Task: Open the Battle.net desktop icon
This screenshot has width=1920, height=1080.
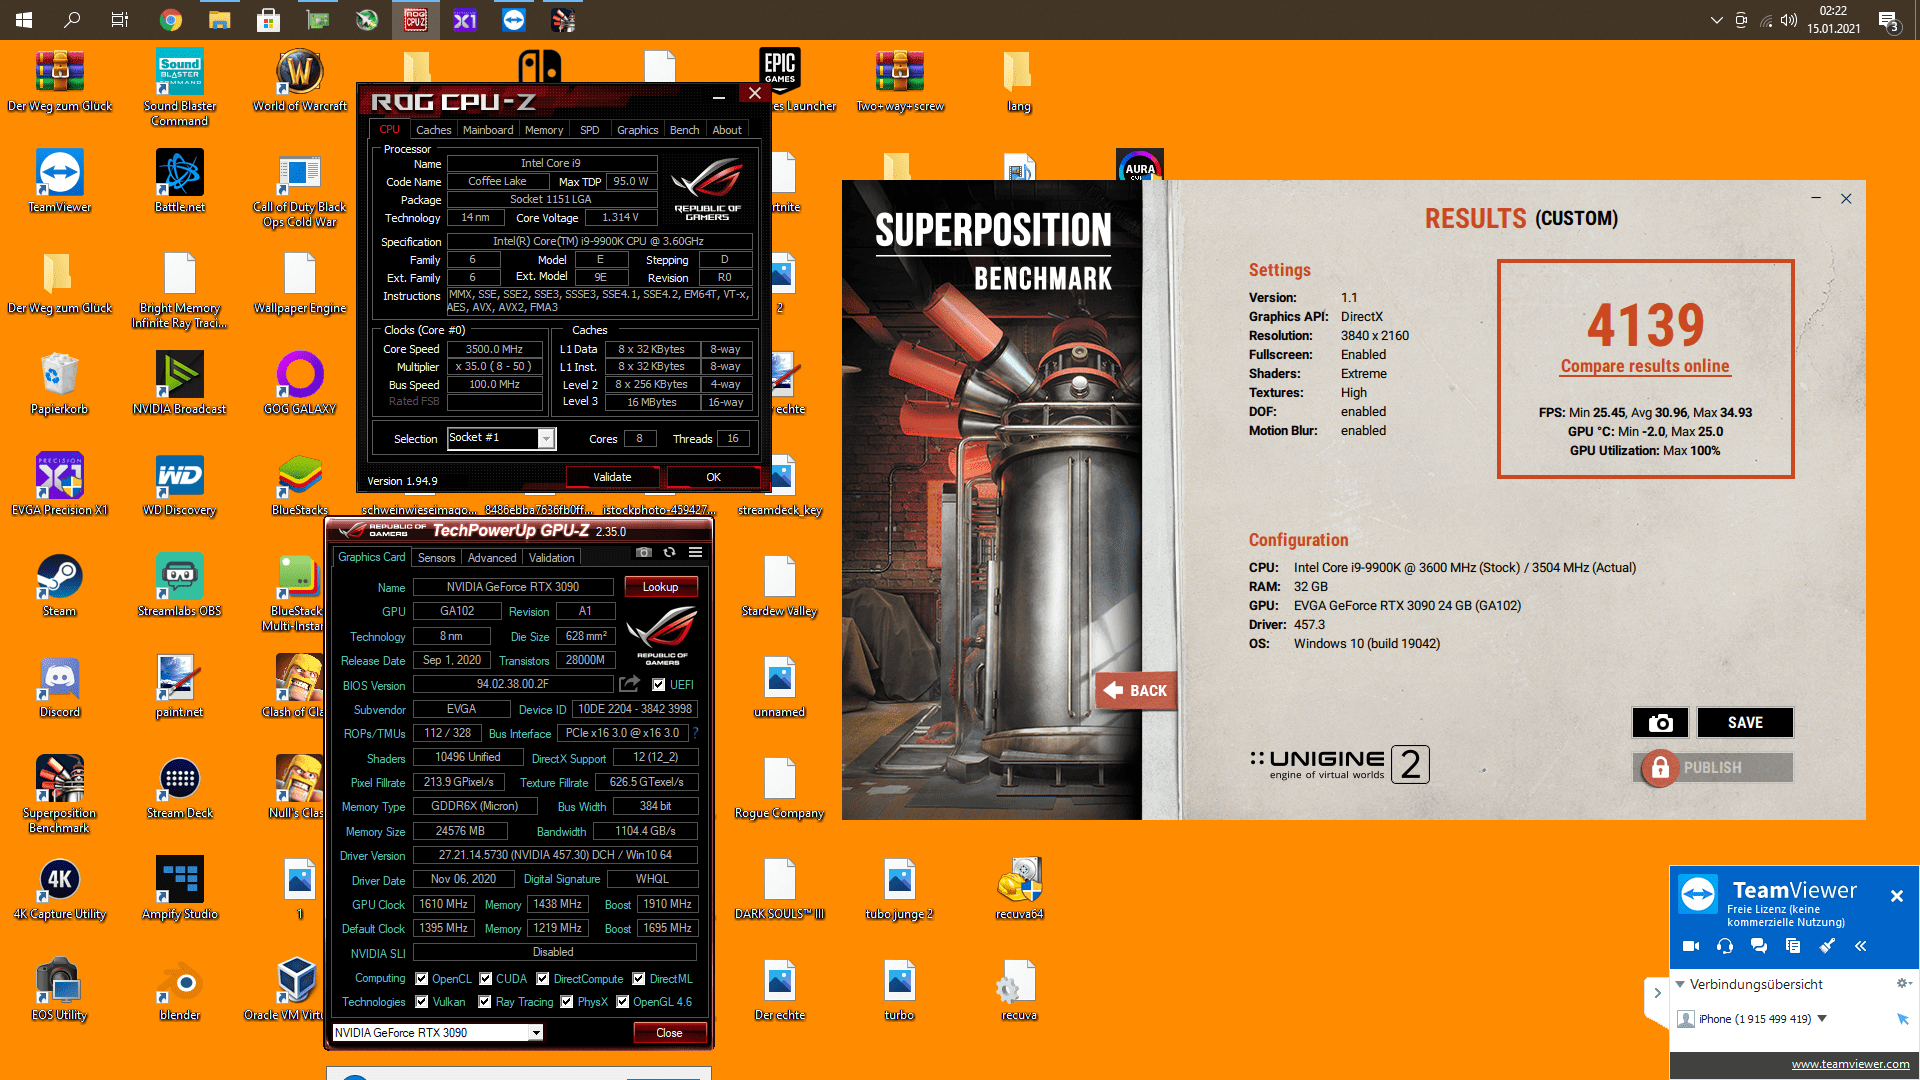Action: click(x=180, y=182)
